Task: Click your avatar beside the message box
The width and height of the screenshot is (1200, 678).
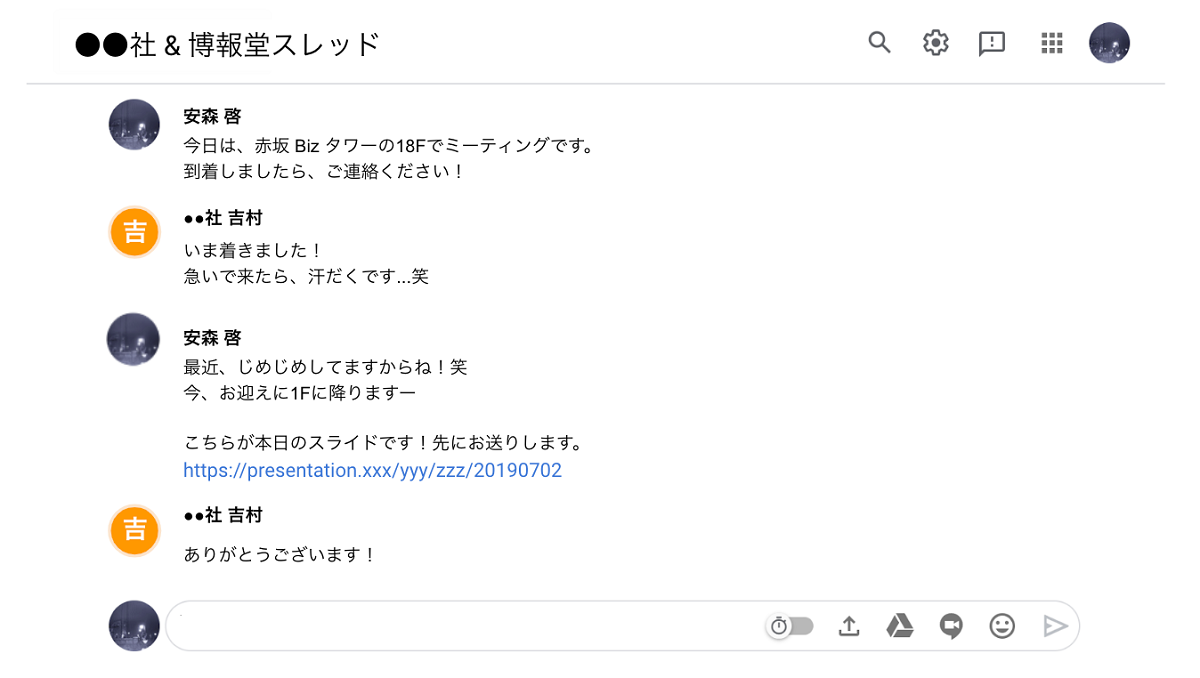Action: coord(134,626)
